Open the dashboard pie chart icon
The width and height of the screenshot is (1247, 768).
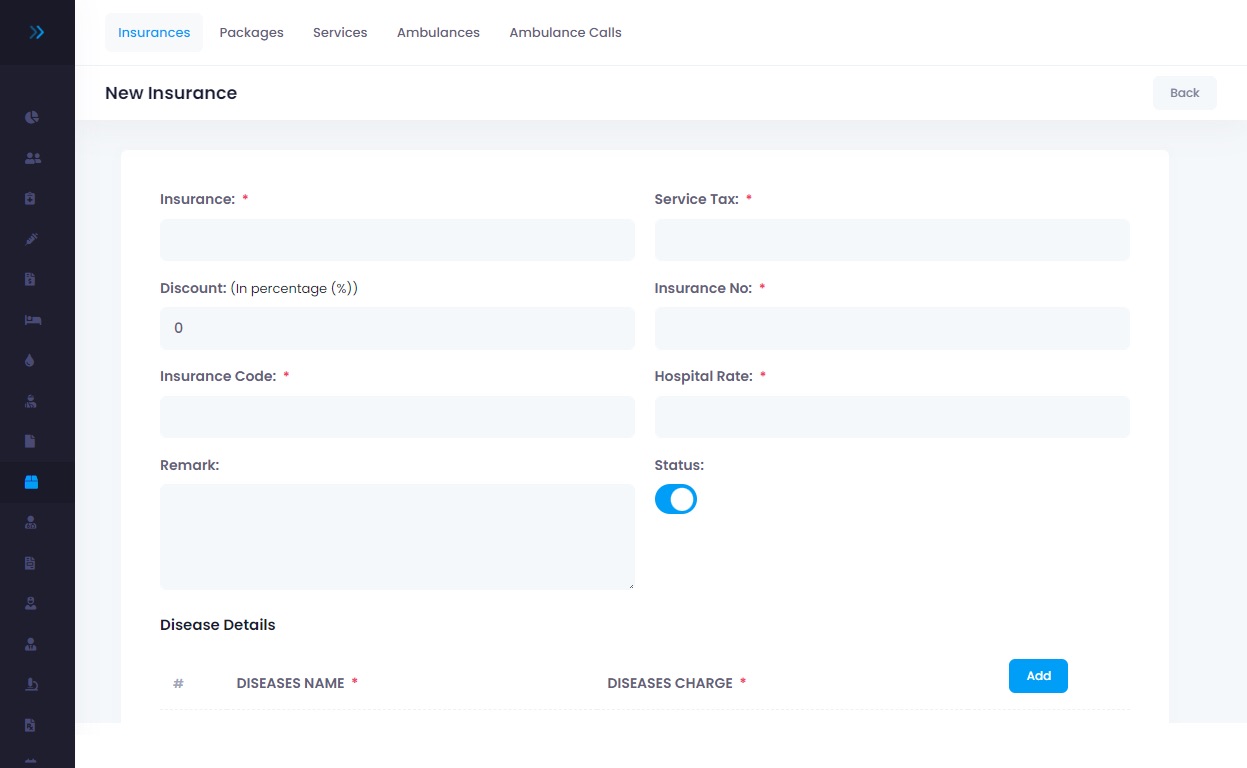pyautogui.click(x=31, y=117)
